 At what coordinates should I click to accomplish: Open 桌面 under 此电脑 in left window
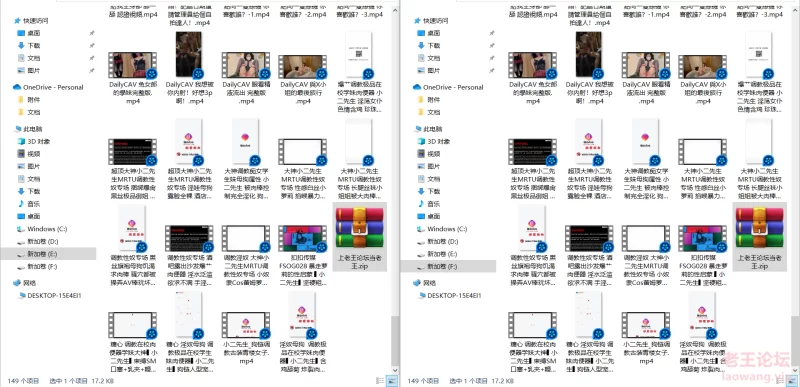click(x=29, y=216)
